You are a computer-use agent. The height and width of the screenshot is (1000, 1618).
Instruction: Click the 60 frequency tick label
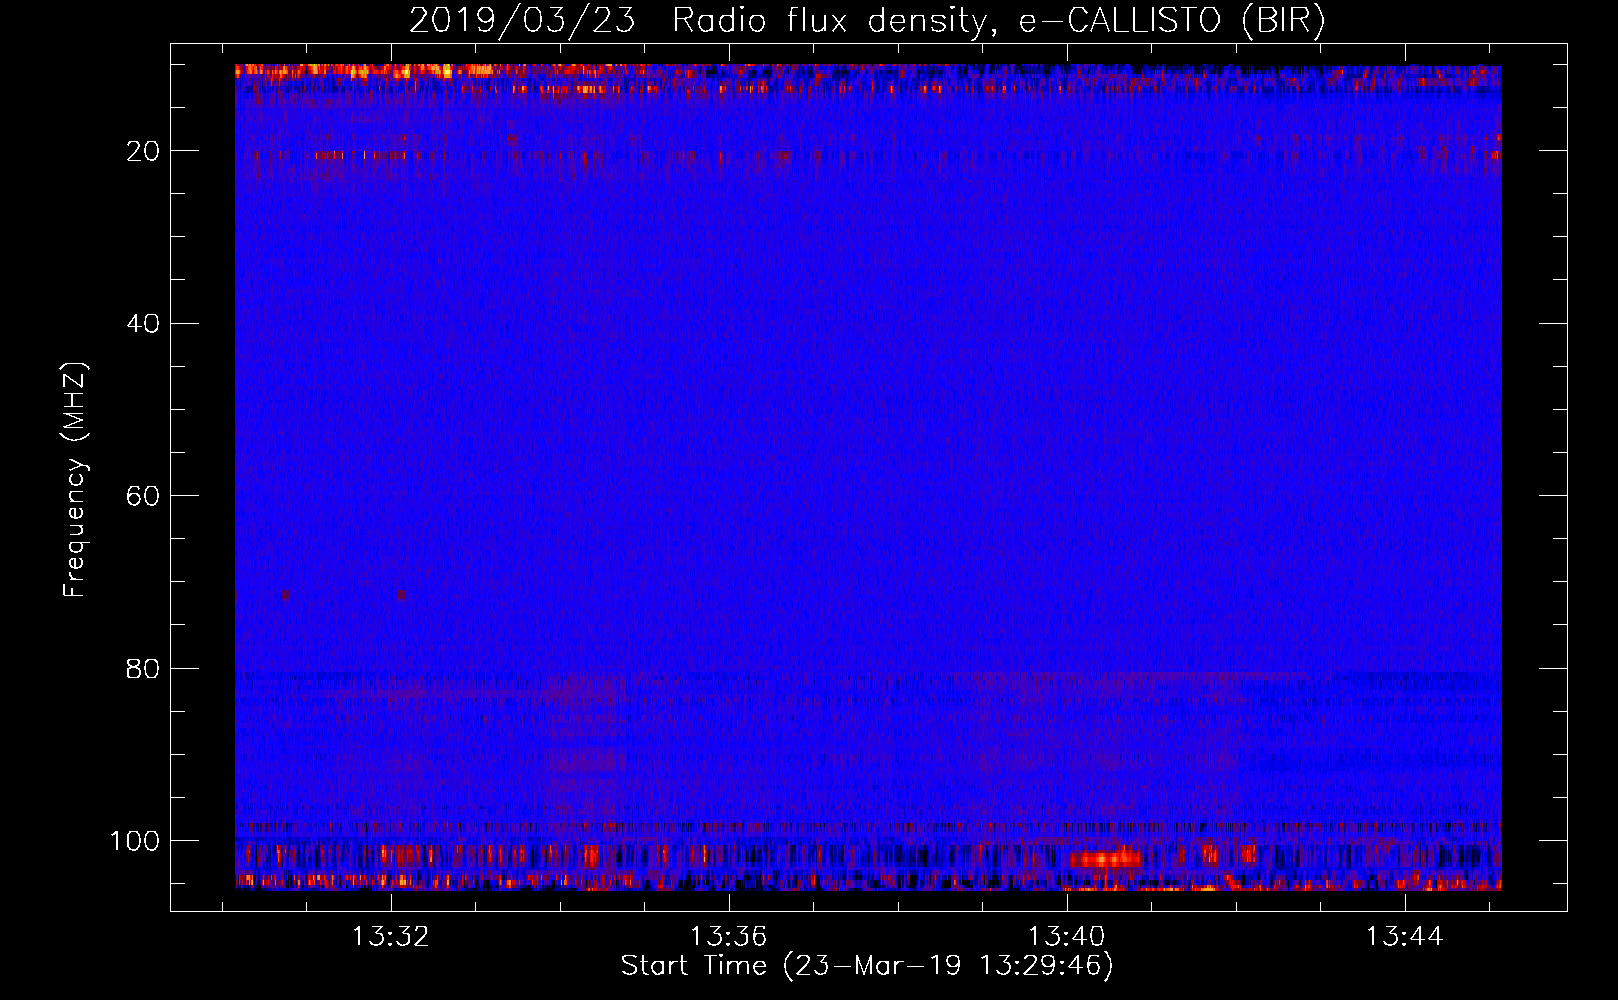pos(143,496)
